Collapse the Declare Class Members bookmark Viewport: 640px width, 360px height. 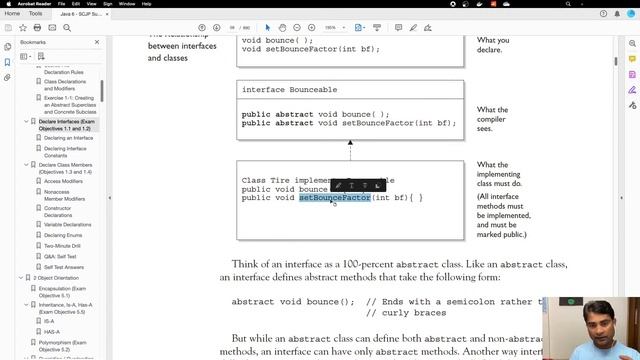(26, 165)
